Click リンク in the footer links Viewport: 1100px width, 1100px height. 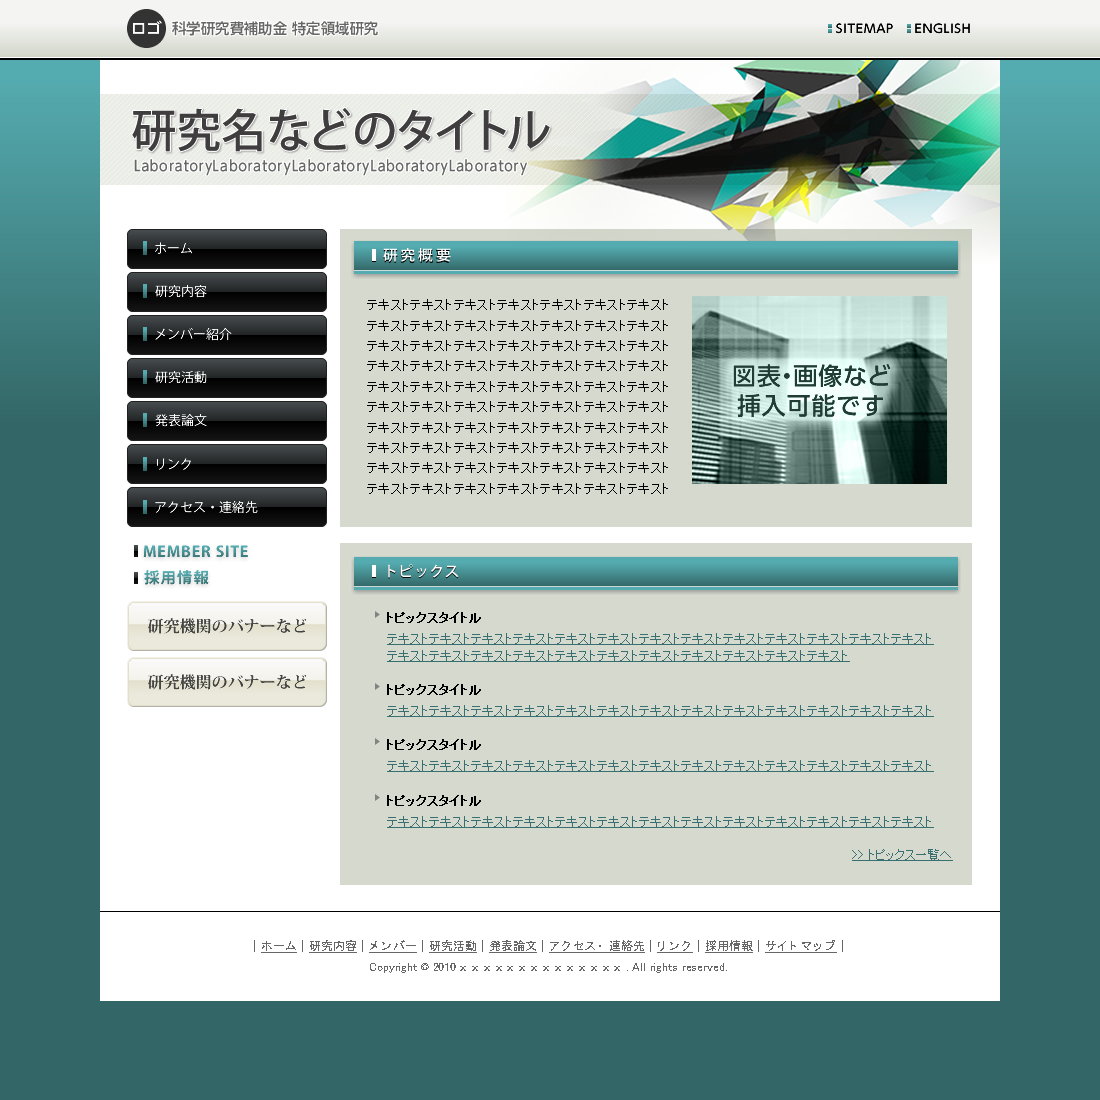pos(674,946)
